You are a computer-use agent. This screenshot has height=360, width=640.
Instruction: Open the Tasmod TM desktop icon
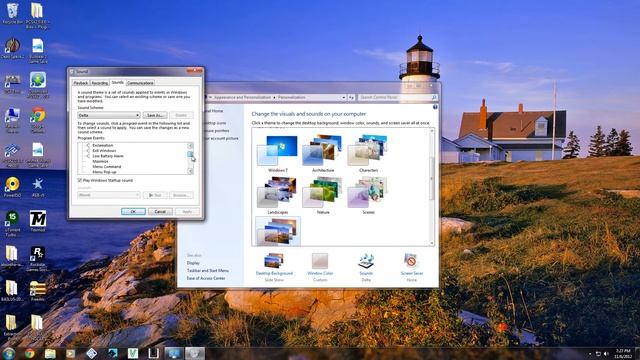[x=38, y=221]
